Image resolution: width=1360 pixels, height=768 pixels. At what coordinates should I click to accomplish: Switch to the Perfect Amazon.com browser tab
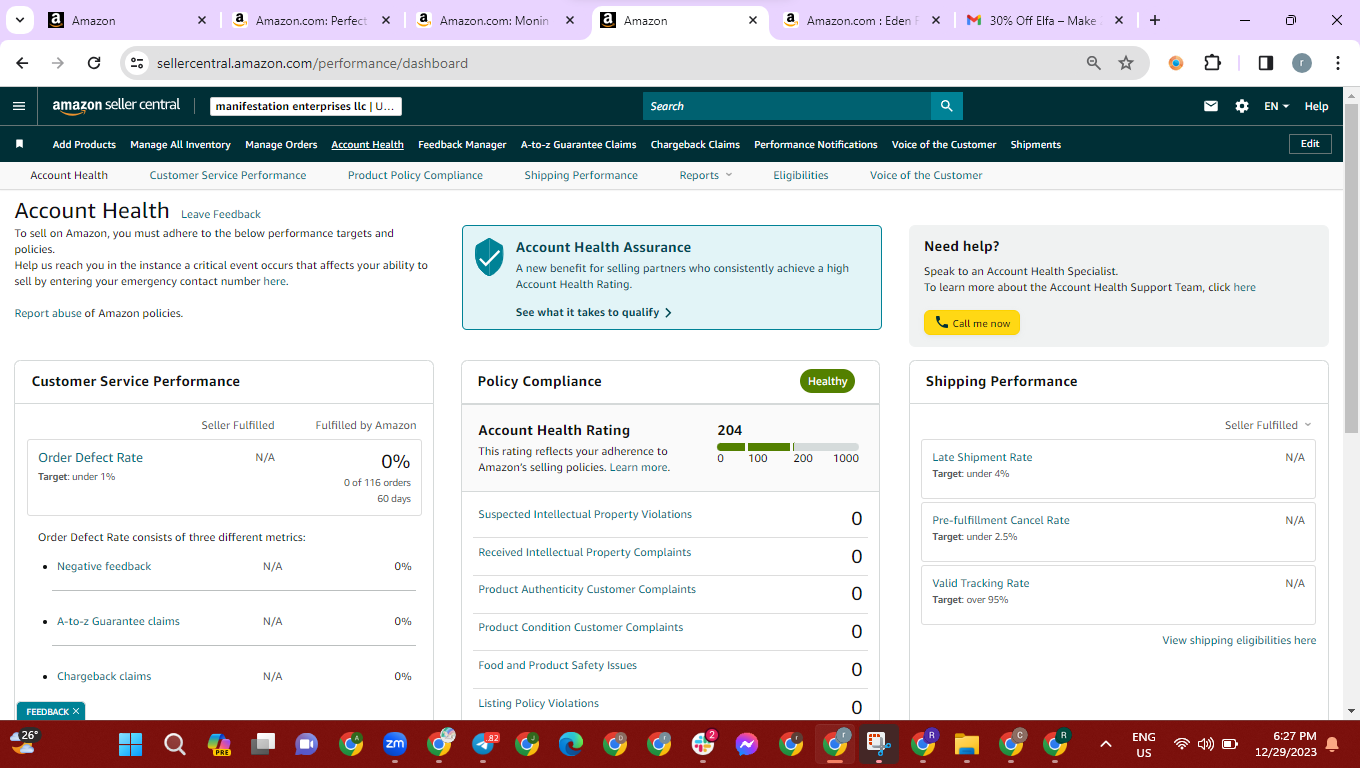[x=312, y=20]
